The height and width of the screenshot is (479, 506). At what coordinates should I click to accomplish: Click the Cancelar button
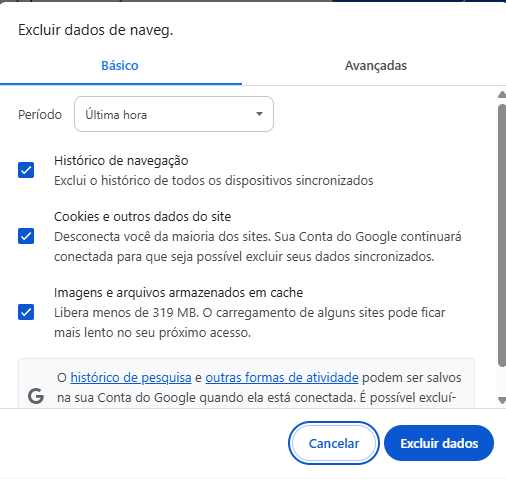(334, 443)
